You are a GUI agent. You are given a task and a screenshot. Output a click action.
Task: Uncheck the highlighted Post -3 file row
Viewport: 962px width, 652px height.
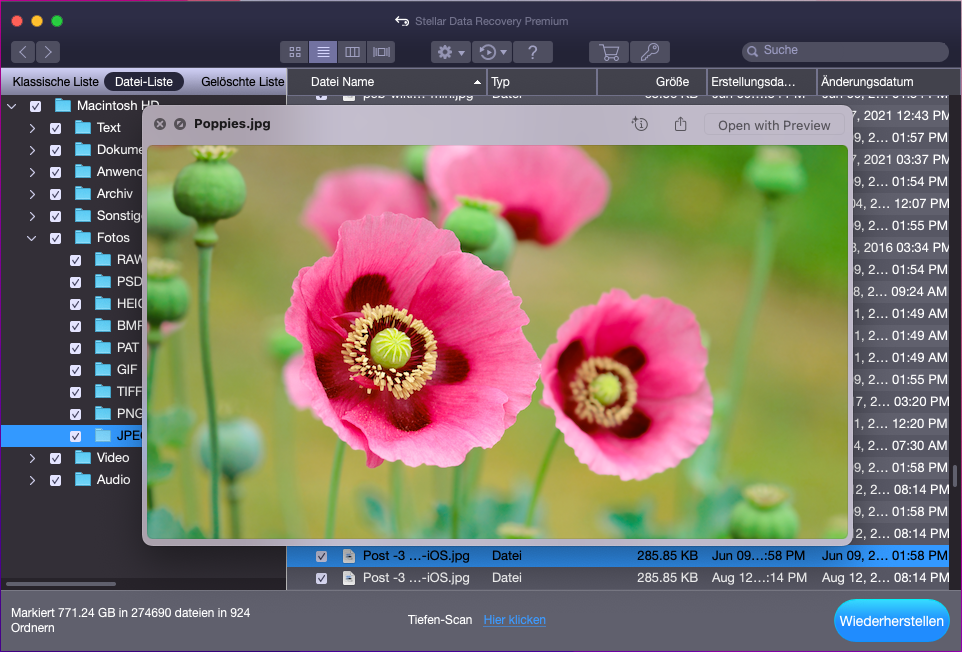pos(321,556)
